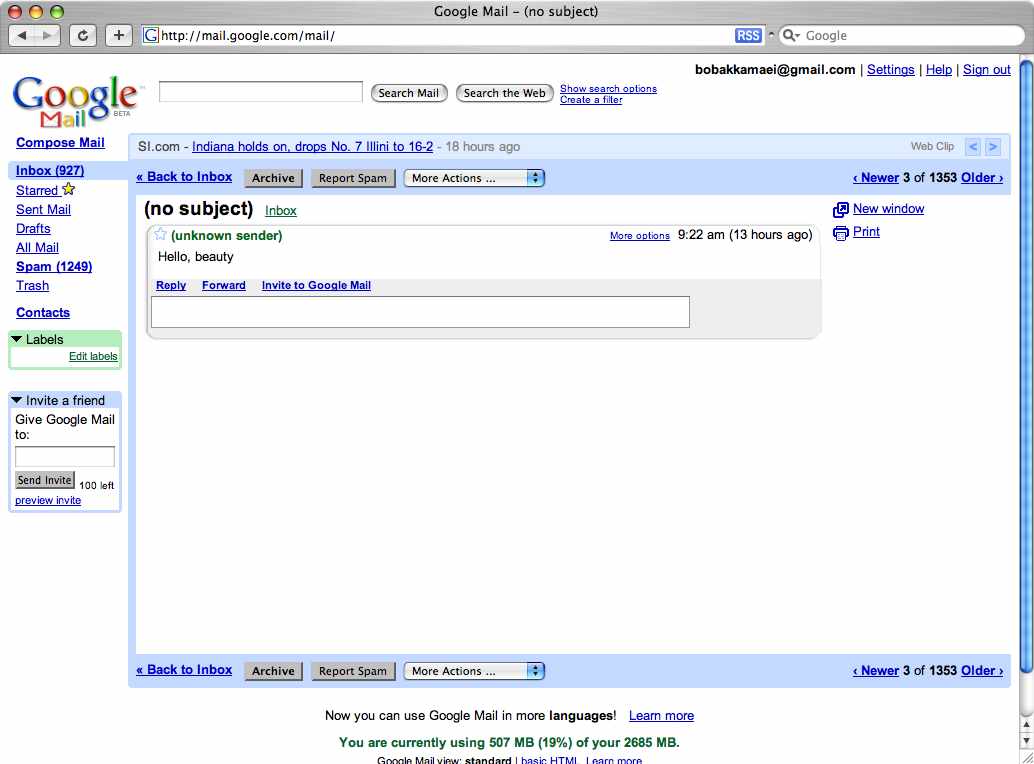Screen dimensions: 1034x764
Task: Click the RSS badge in address bar
Action: (747, 36)
